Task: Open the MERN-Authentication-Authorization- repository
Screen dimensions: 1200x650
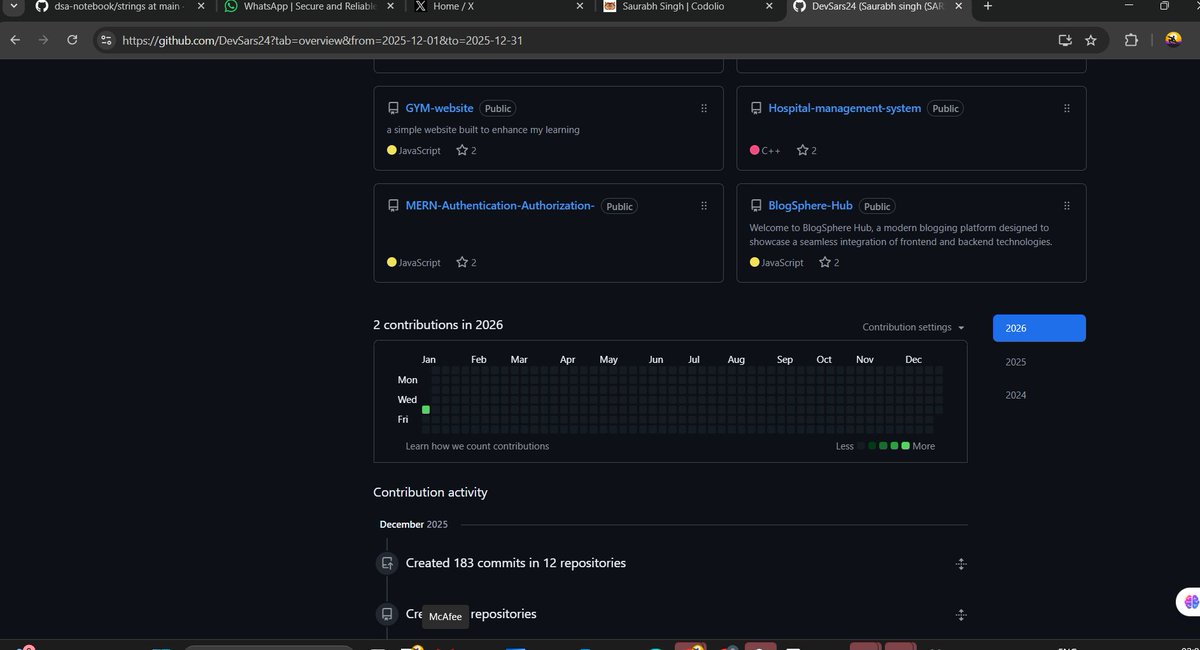Action: pyautogui.click(x=500, y=206)
